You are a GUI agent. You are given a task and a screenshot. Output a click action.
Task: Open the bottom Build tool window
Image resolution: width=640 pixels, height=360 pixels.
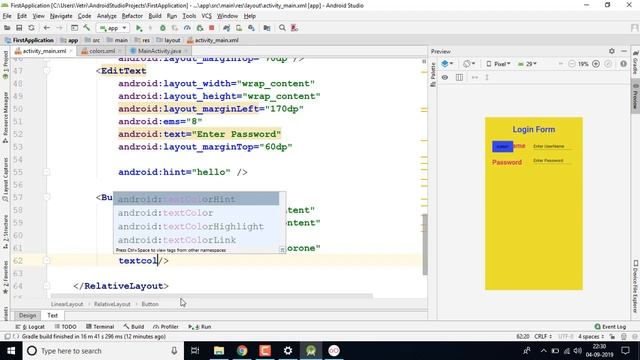[x=134, y=327]
